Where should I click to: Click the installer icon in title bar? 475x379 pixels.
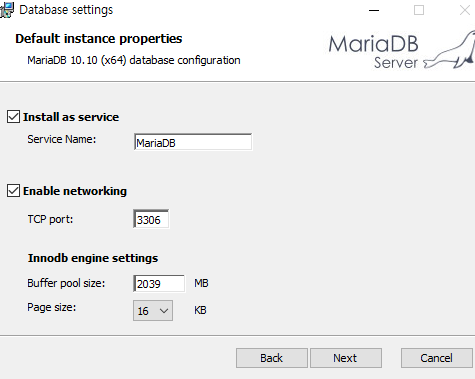click(x=7, y=10)
